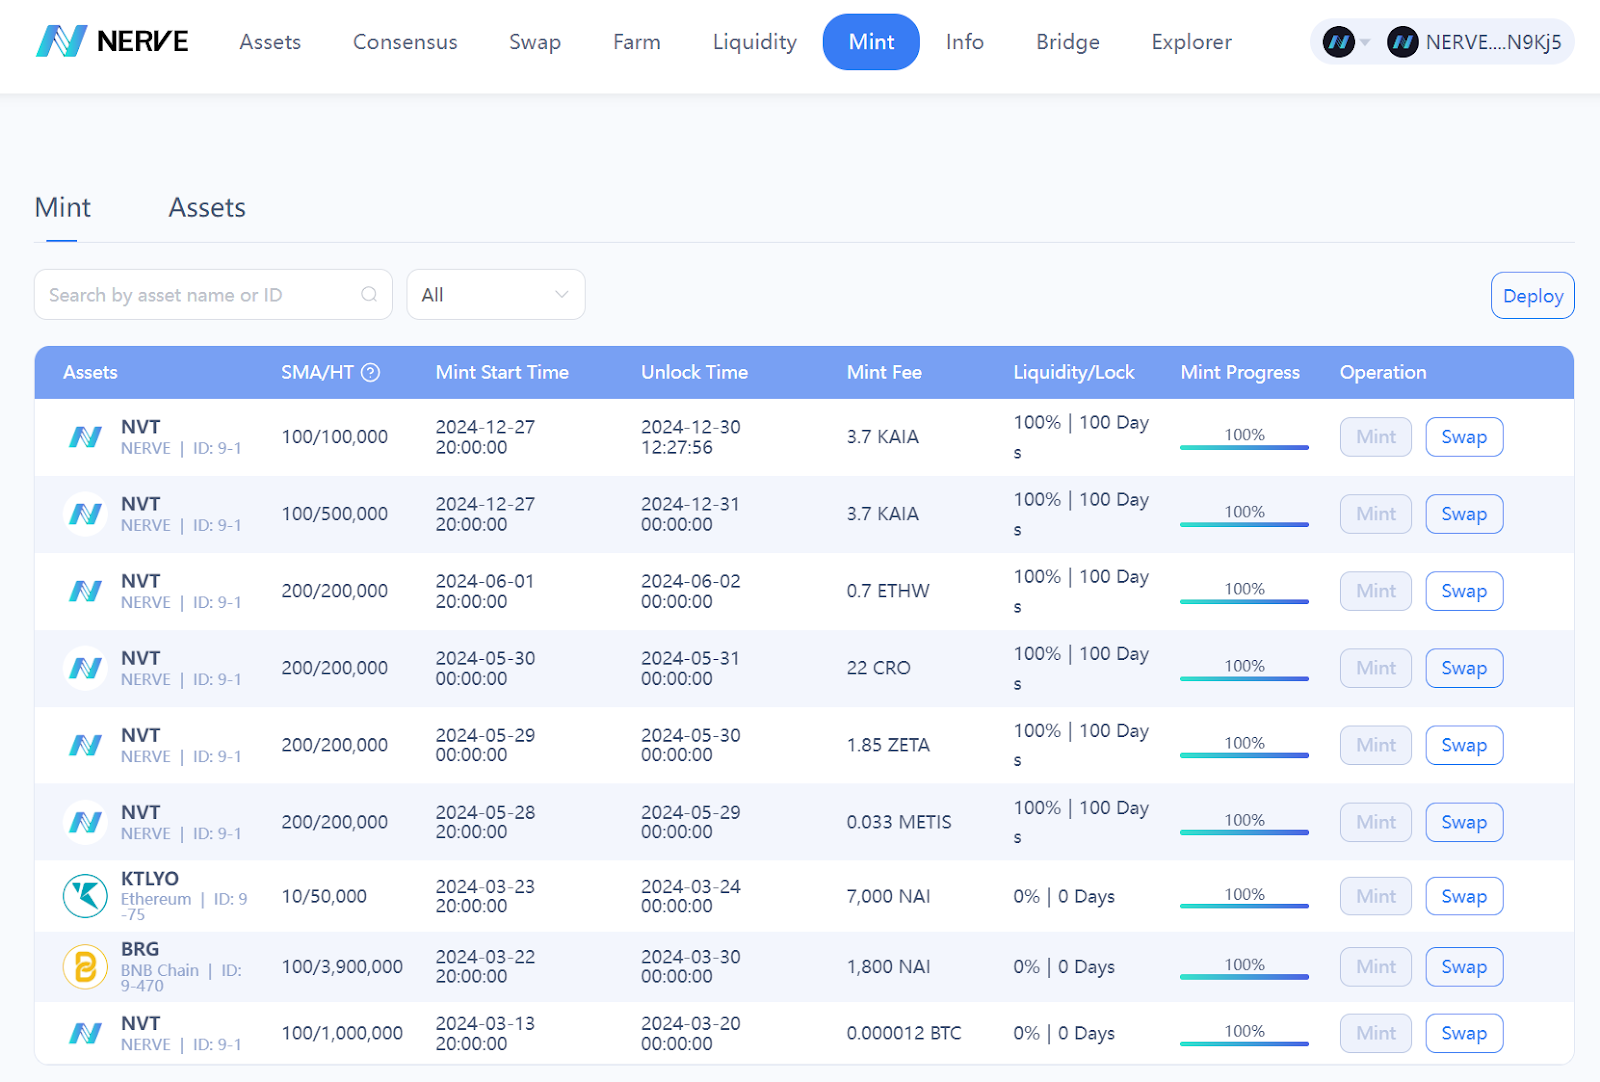
Task: Click the search magnifier icon
Action: pos(369,295)
